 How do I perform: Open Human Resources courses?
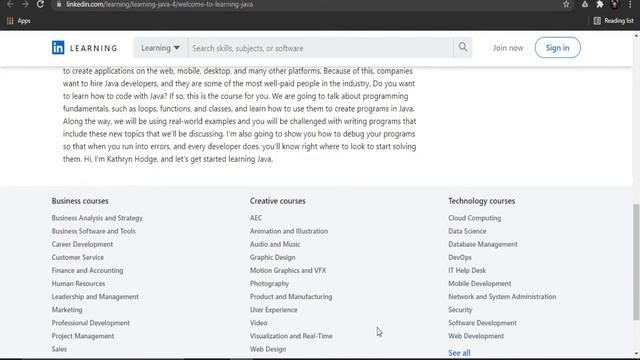tap(78, 283)
